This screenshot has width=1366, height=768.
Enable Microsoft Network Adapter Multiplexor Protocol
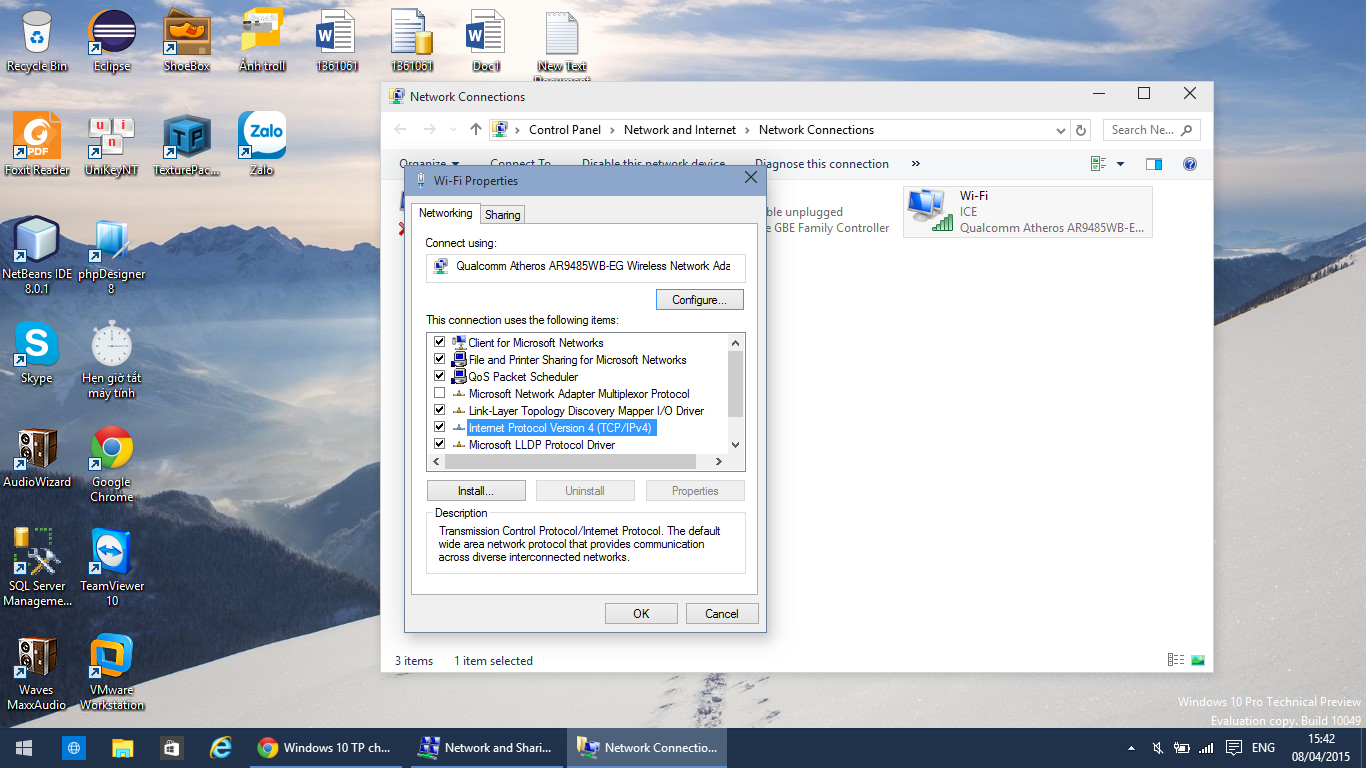[439, 393]
